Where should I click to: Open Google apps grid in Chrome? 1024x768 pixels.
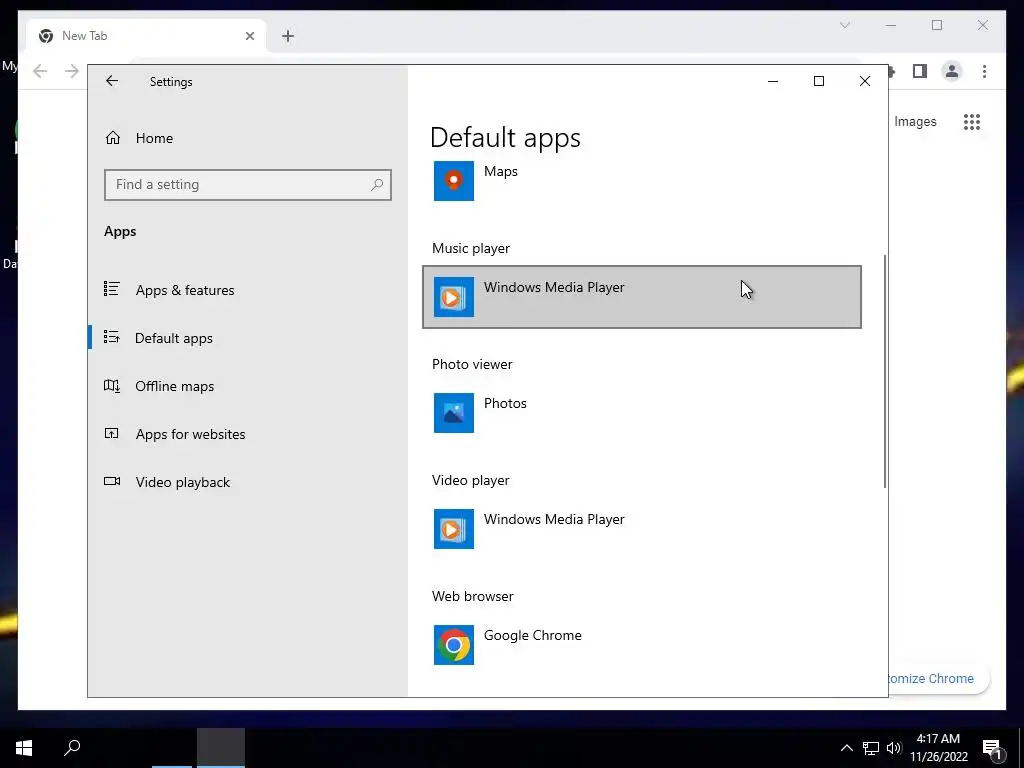point(972,121)
